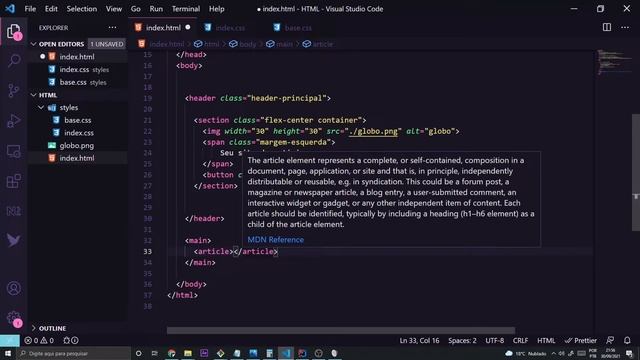Open base.css under styles folder

click(x=78, y=120)
